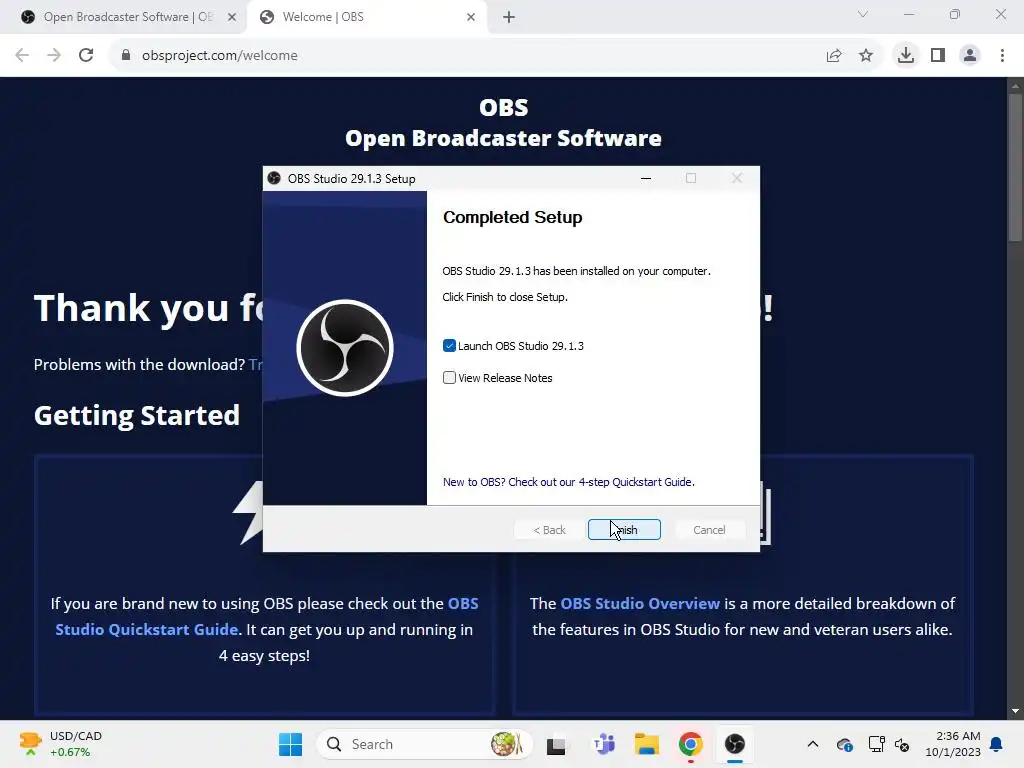Click the Finish button in Setup

tap(624, 530)
